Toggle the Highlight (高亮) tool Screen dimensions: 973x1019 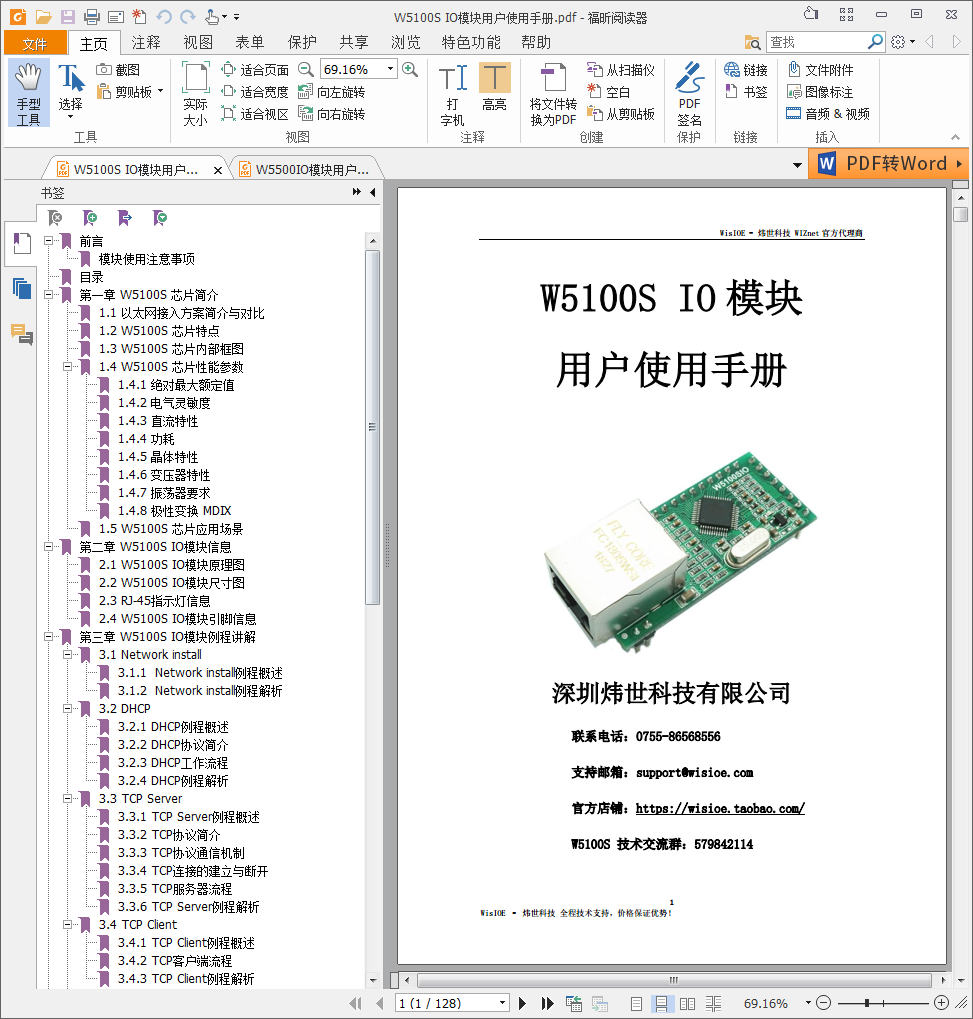click(x=495, y=87)
